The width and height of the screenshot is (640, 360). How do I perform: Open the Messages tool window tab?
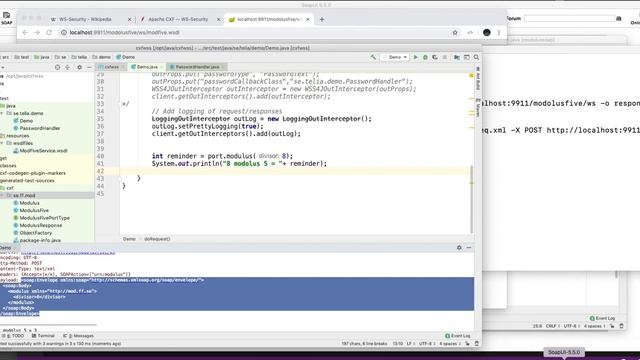pyautogui.click(x=78, y=336)
